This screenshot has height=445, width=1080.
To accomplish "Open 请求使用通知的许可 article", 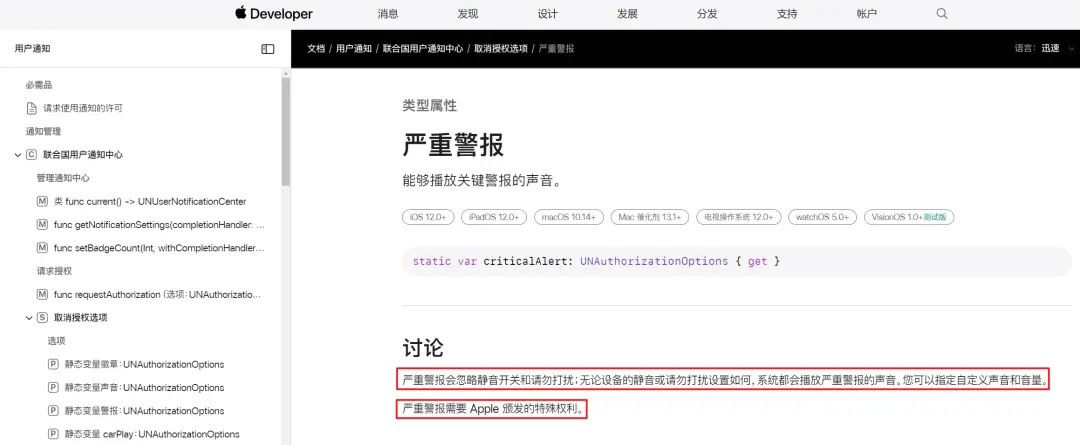I will pyautogui.click(x=83, y=108).
